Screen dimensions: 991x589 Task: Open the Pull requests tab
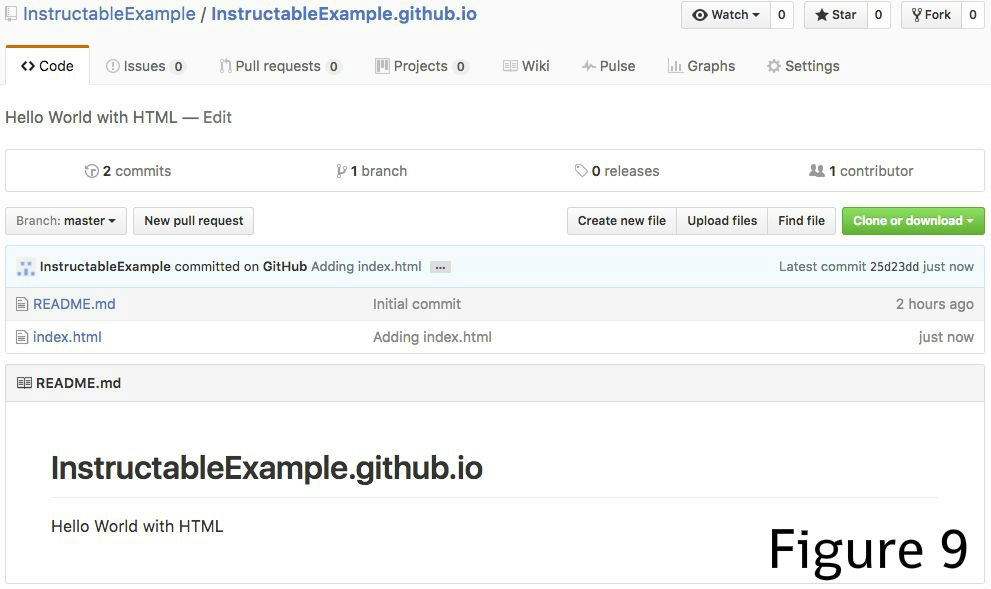tap(280, 66)
